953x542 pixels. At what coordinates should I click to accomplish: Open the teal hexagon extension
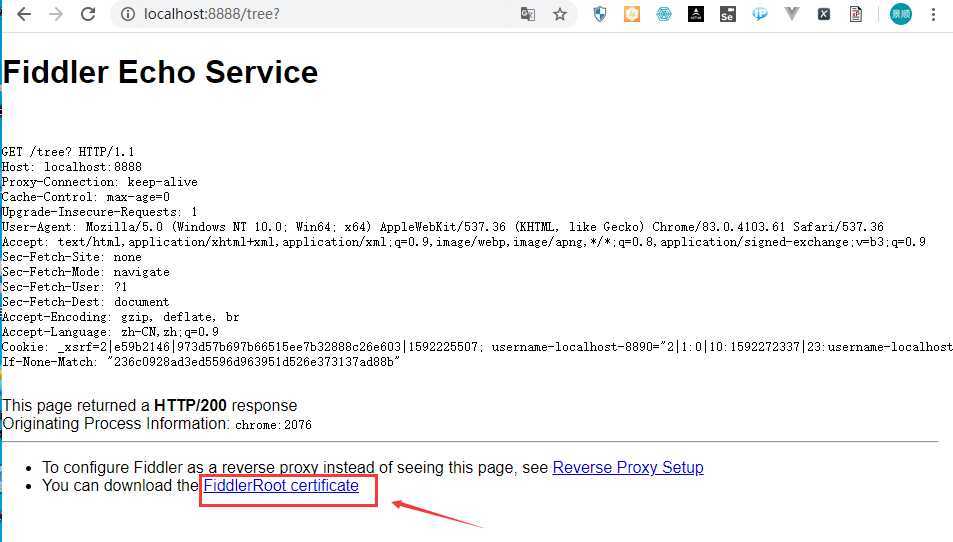pos(664,14)
